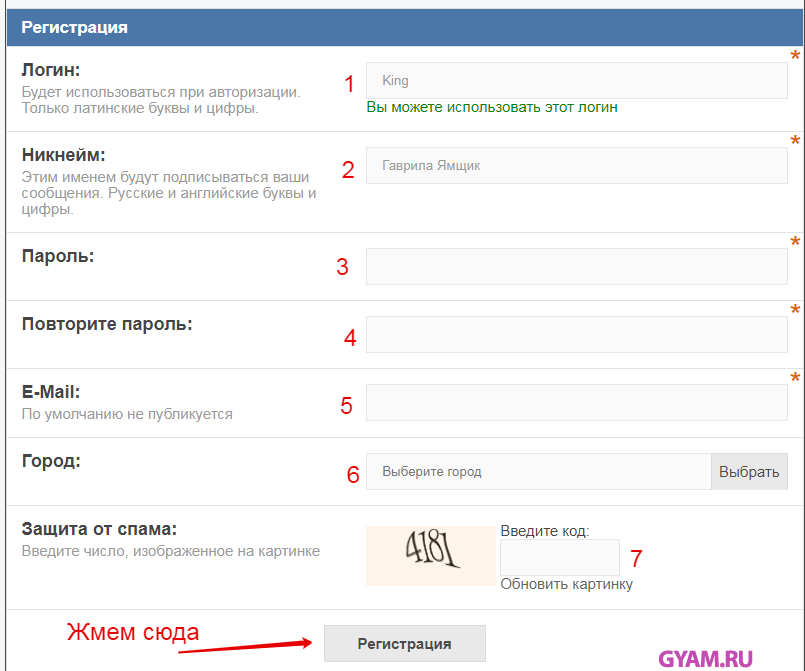The height and width of the screenshot is (671, 805).
Task: Click the red number 7 marker
Action: [x=636, y=558]
